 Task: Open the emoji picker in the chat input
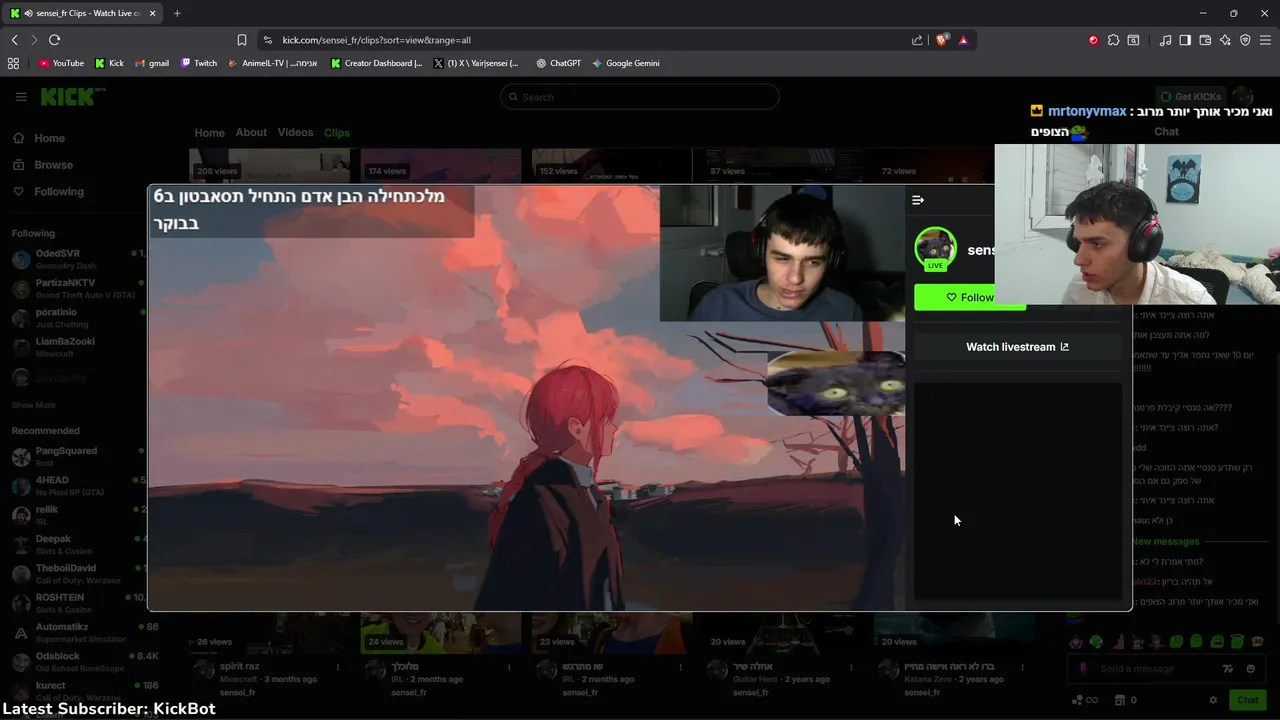pos(1251,669)
